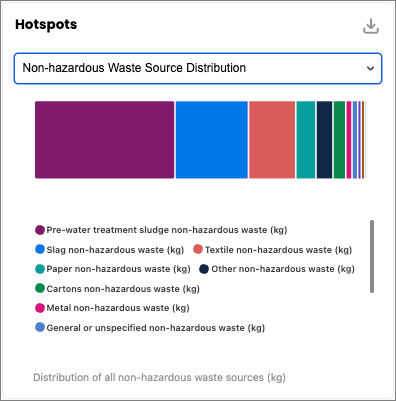Toggle Cartons legend green dot
Screen dimensions: 396x401
click(40, 288)
